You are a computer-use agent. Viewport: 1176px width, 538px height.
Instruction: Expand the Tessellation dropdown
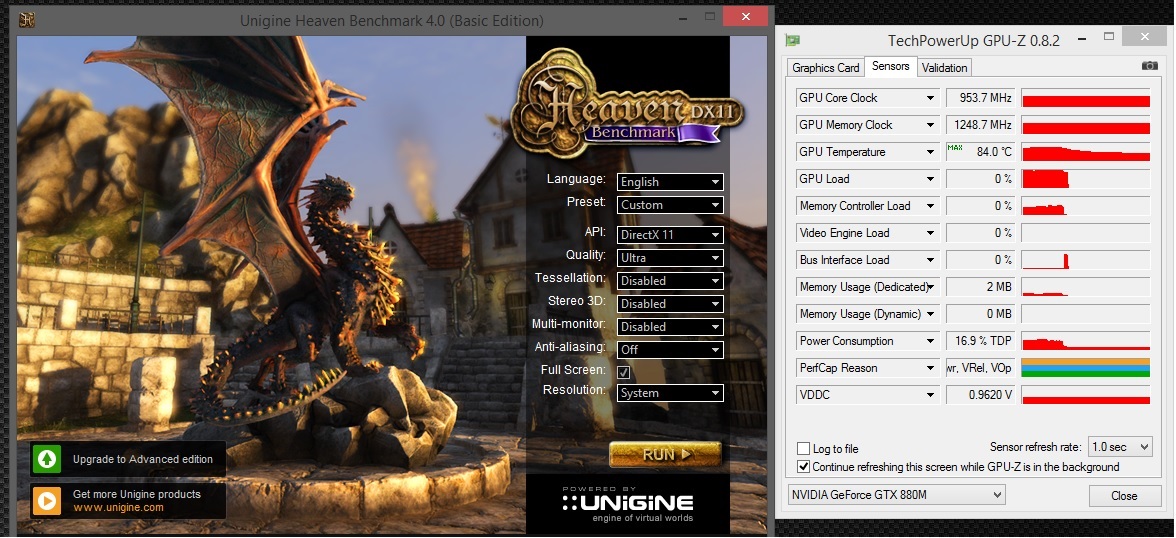pyautogui.click(x=670, y=281)
